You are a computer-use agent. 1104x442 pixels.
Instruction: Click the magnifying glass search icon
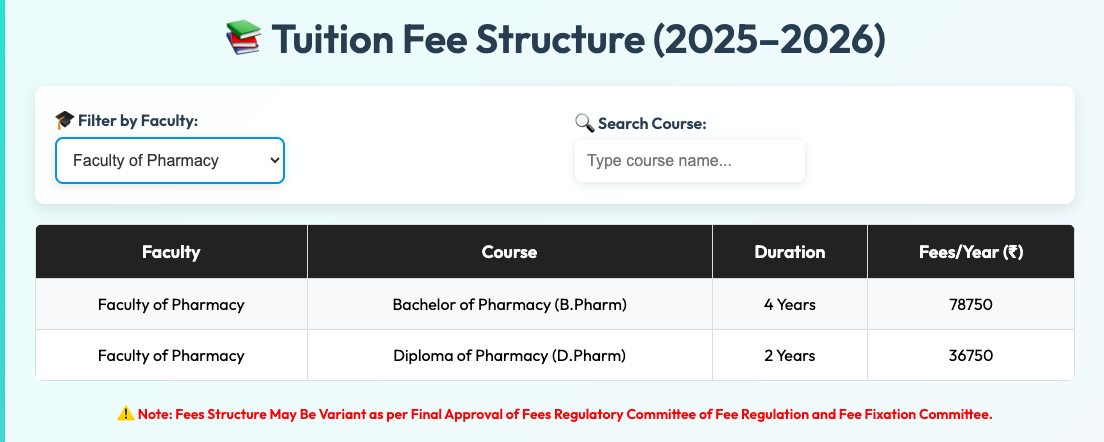(x=584, y=123)
